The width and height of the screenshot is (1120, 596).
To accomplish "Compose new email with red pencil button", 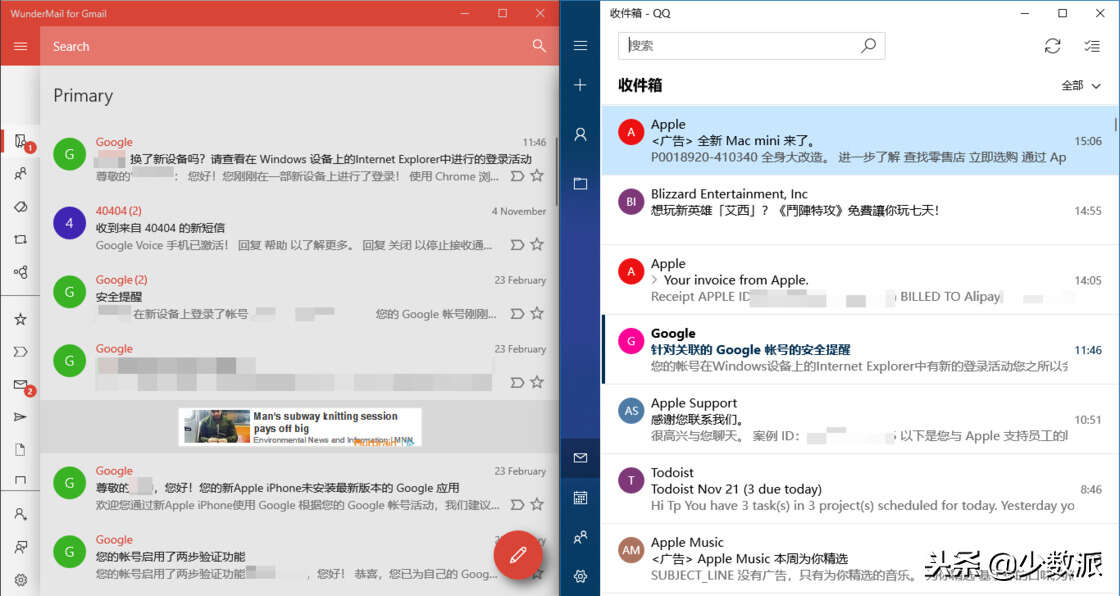I will coord(518,555).
